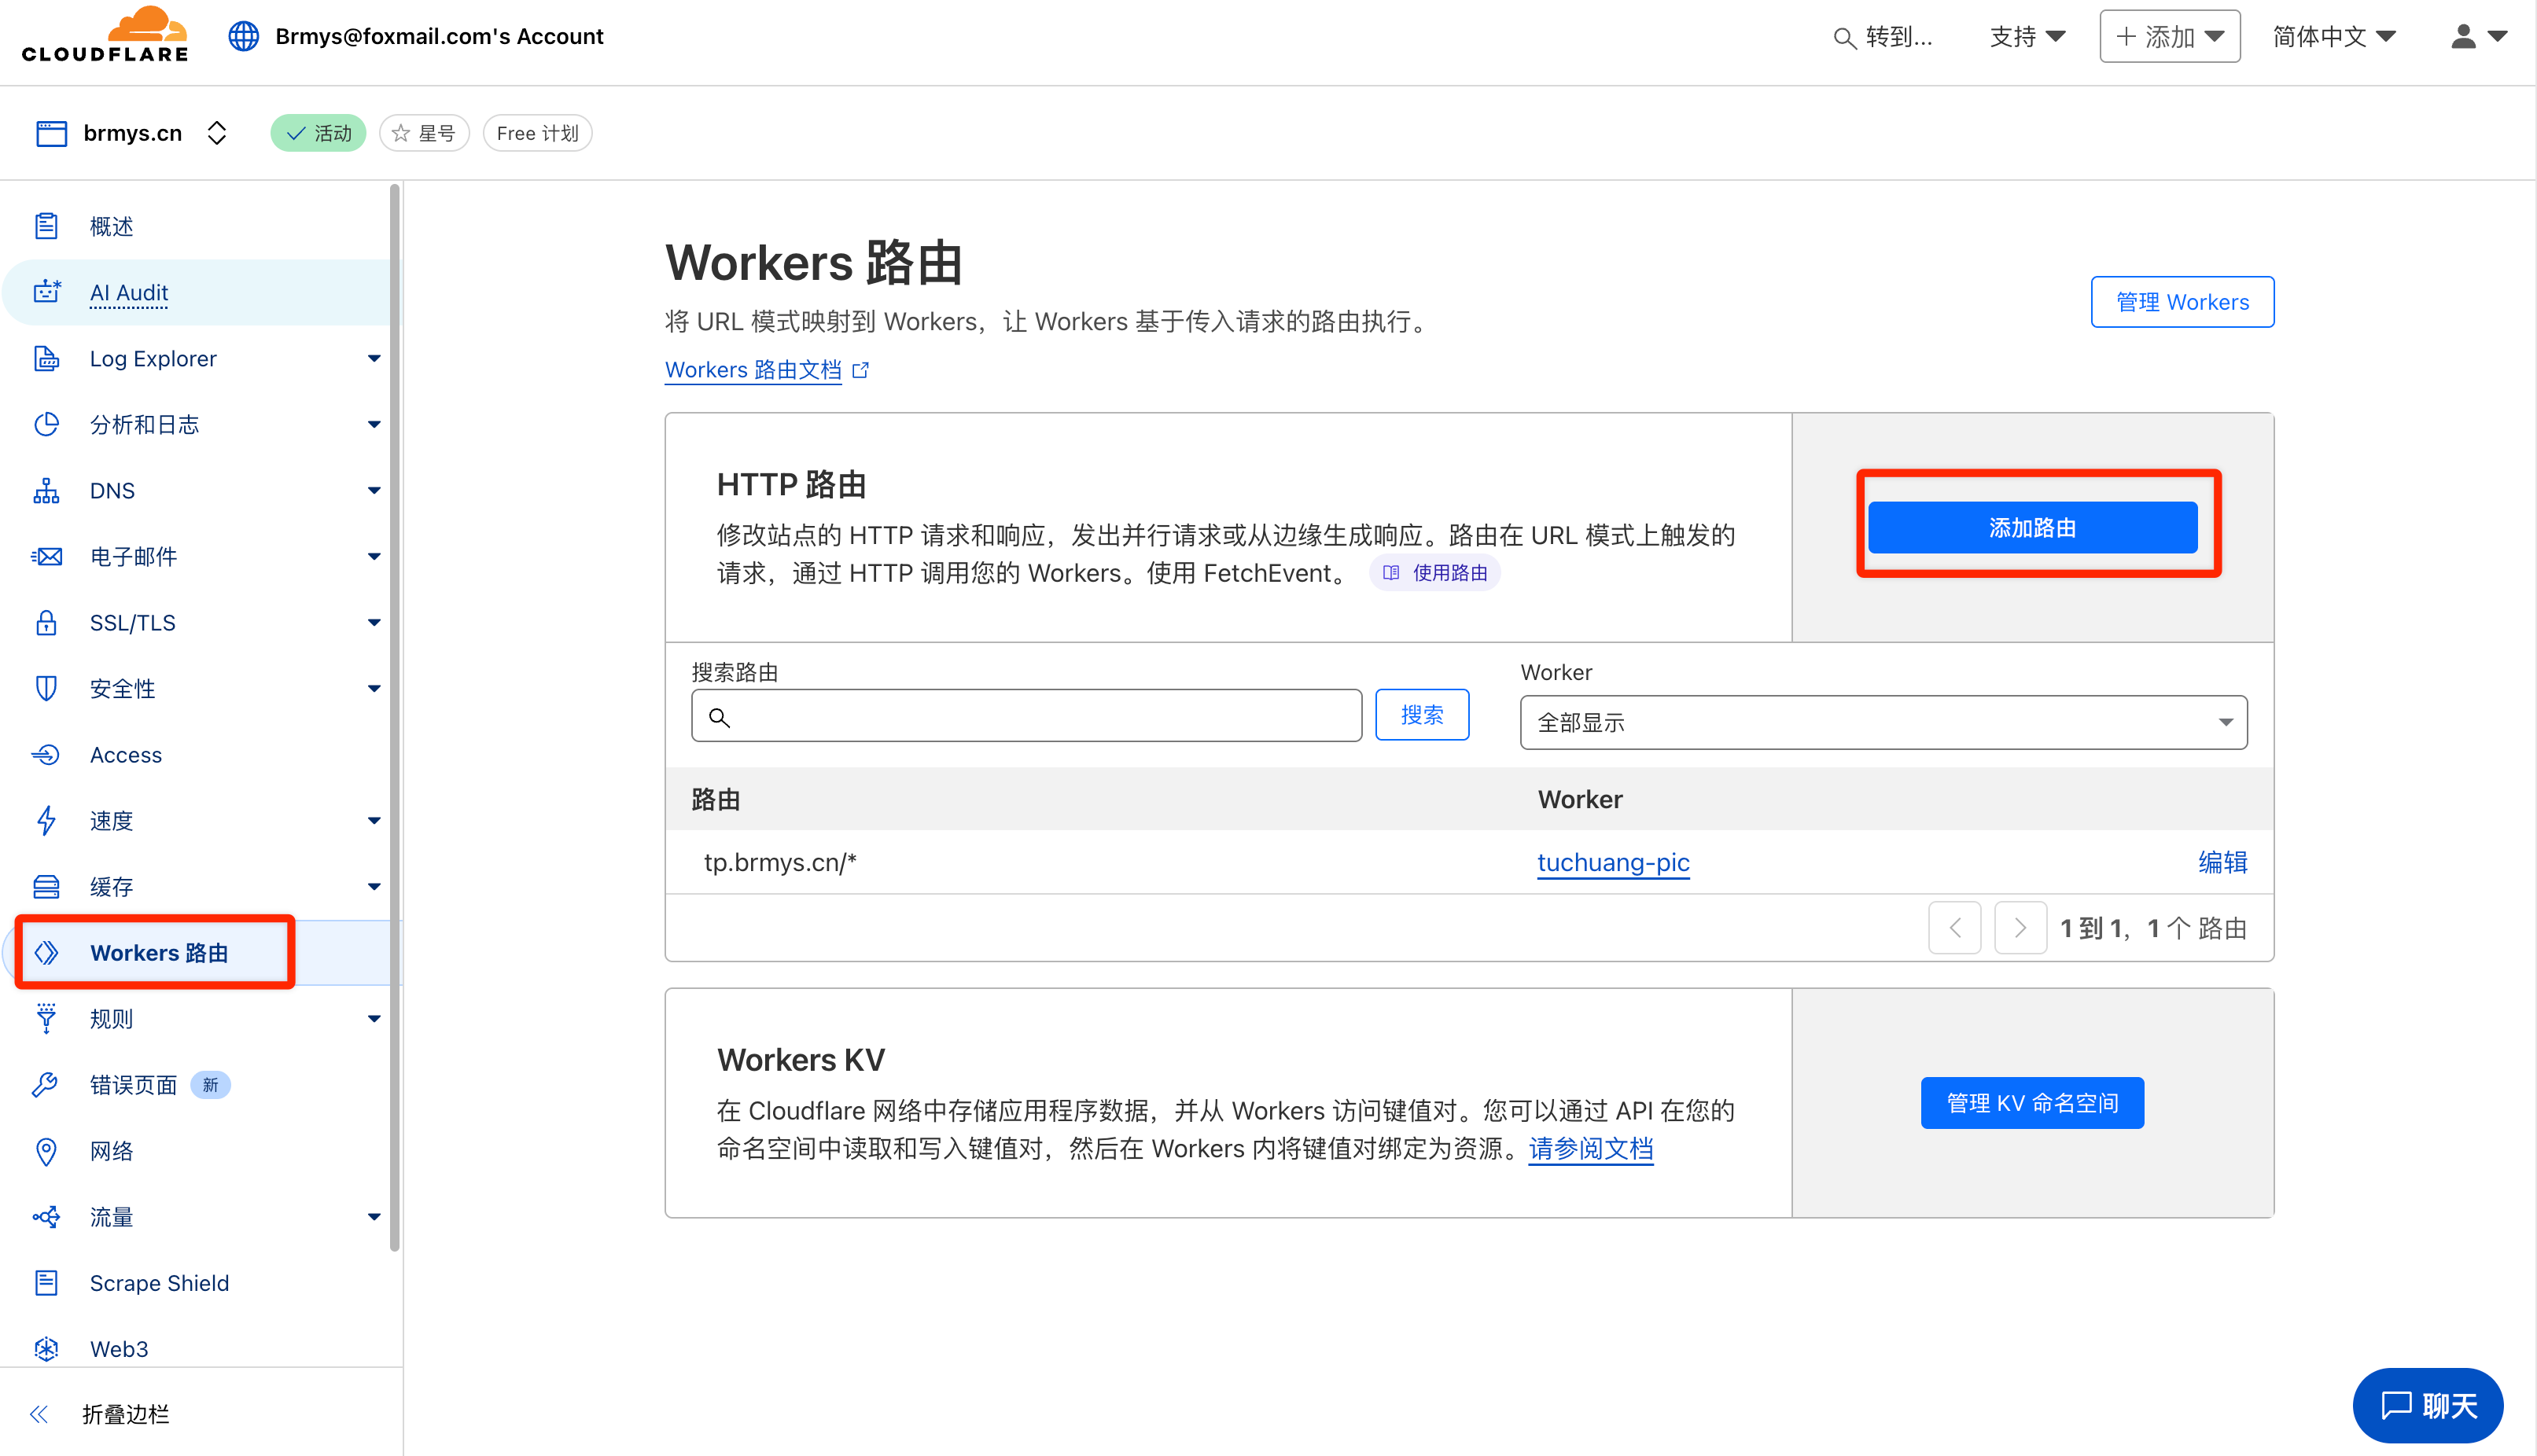Image resolution: width=2537 pixels, height=1456 pixels.
Task: Open the 添加 dropdown button
Action: click(2170, 37)
